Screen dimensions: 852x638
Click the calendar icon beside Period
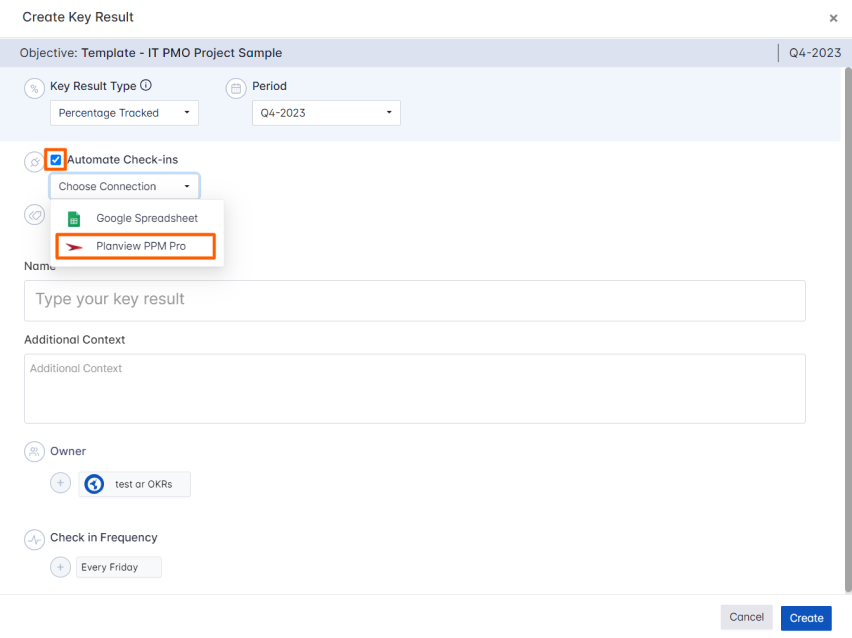click(x=236, y=88)
